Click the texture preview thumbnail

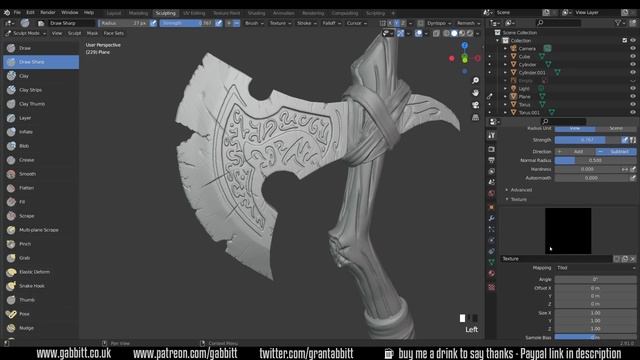(x=568, y=231)
